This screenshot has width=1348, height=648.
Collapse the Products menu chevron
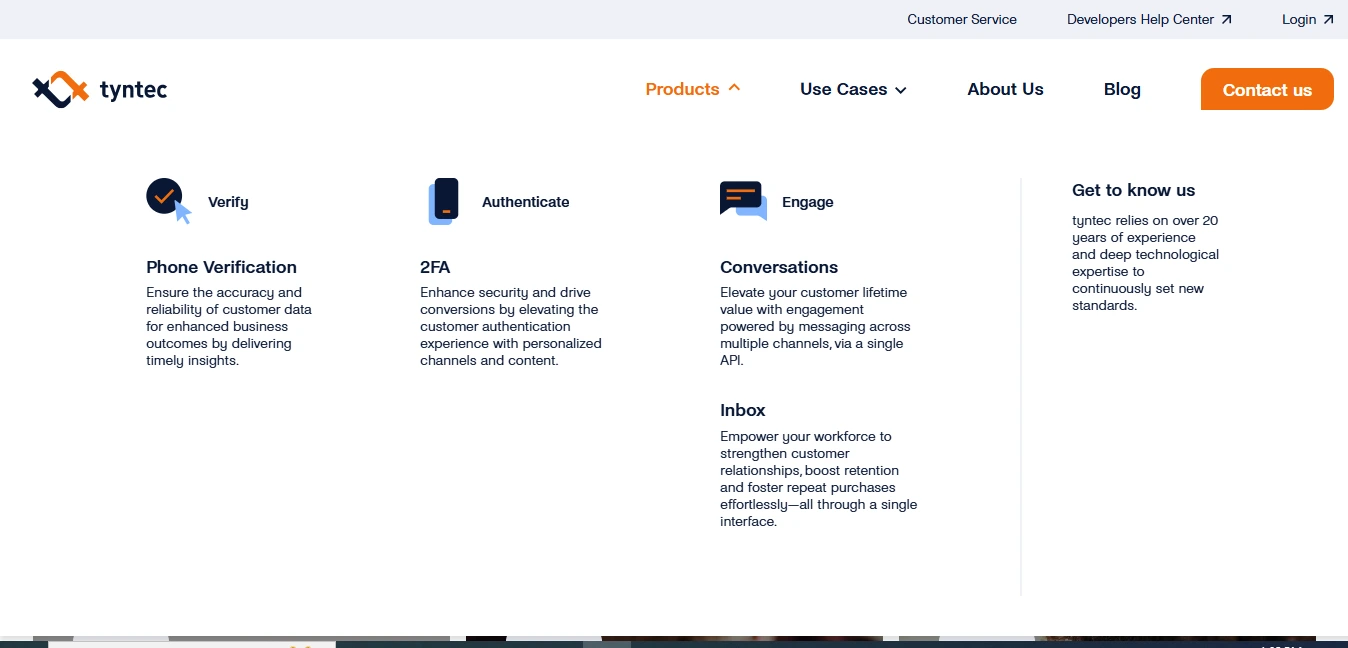734,88
